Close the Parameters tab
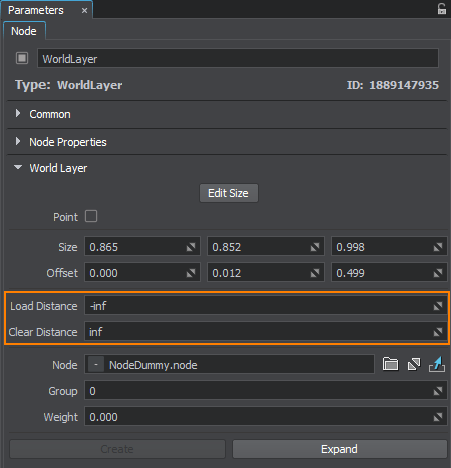The image size is (451, 468). [85, 11]
